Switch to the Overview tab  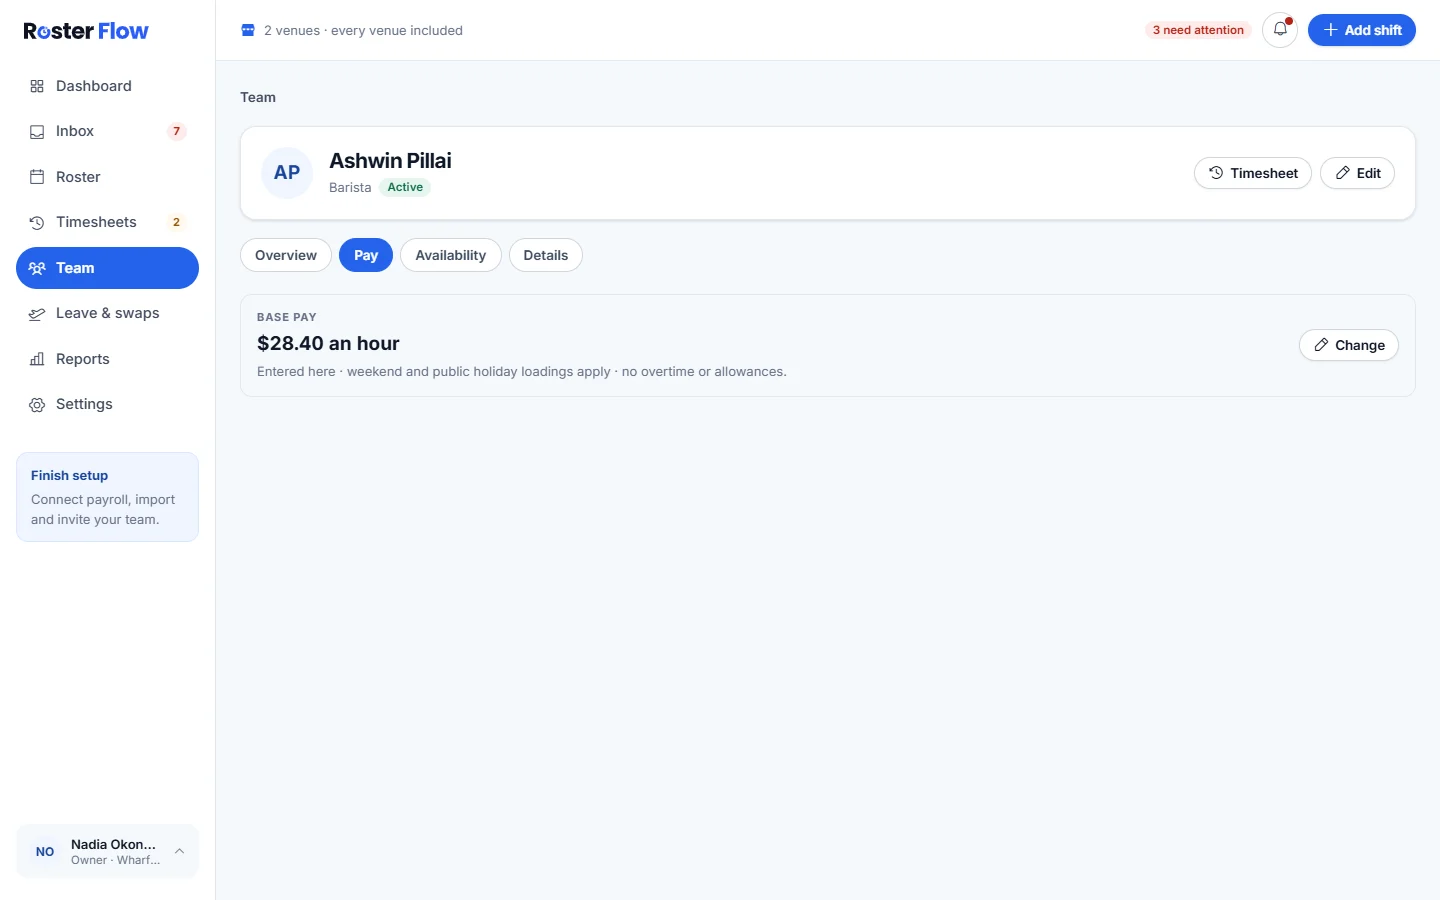(286, 255)
